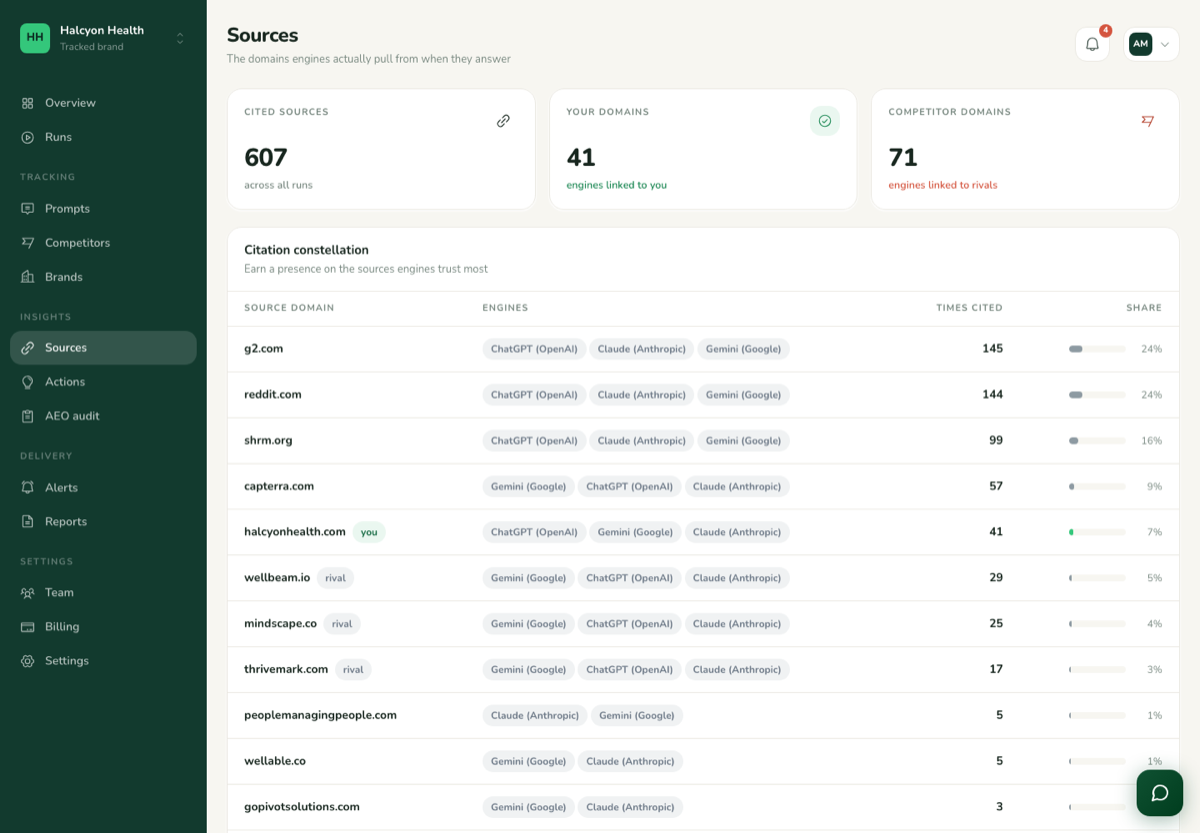Image resolution: width=1200 pixels, height=833 pixels.
Task: Click the wellable.co source domain
Action: pyautogui.click(x=275, y=761)
